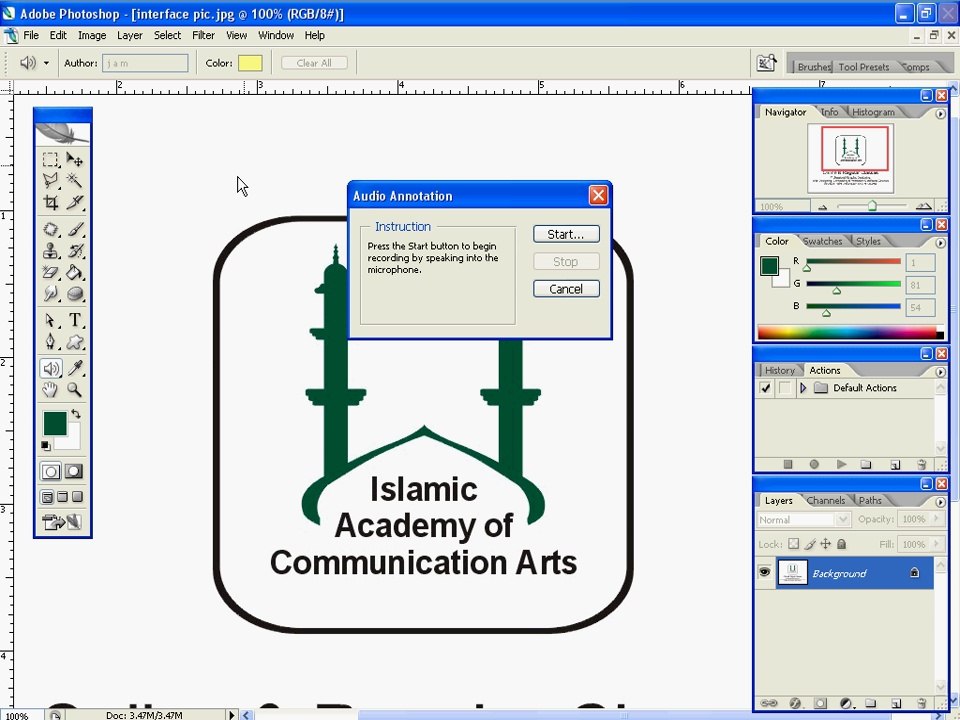Open the Filter menu
Image resolution: width=960 pixels, height=720 pixels.
coord(203,36)
